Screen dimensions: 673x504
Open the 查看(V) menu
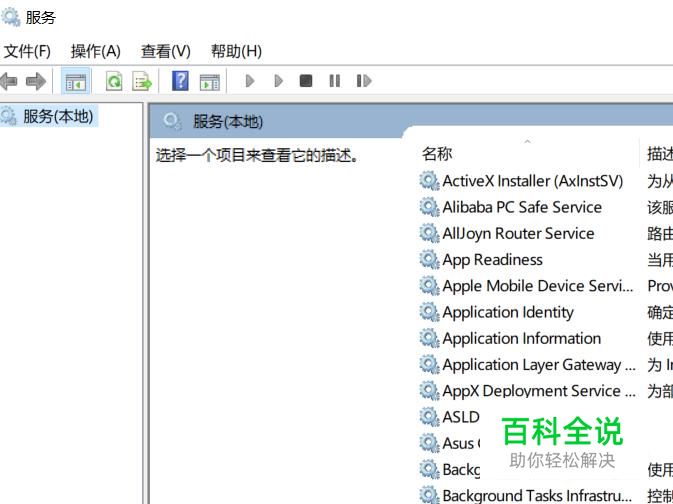pos(165,52)
